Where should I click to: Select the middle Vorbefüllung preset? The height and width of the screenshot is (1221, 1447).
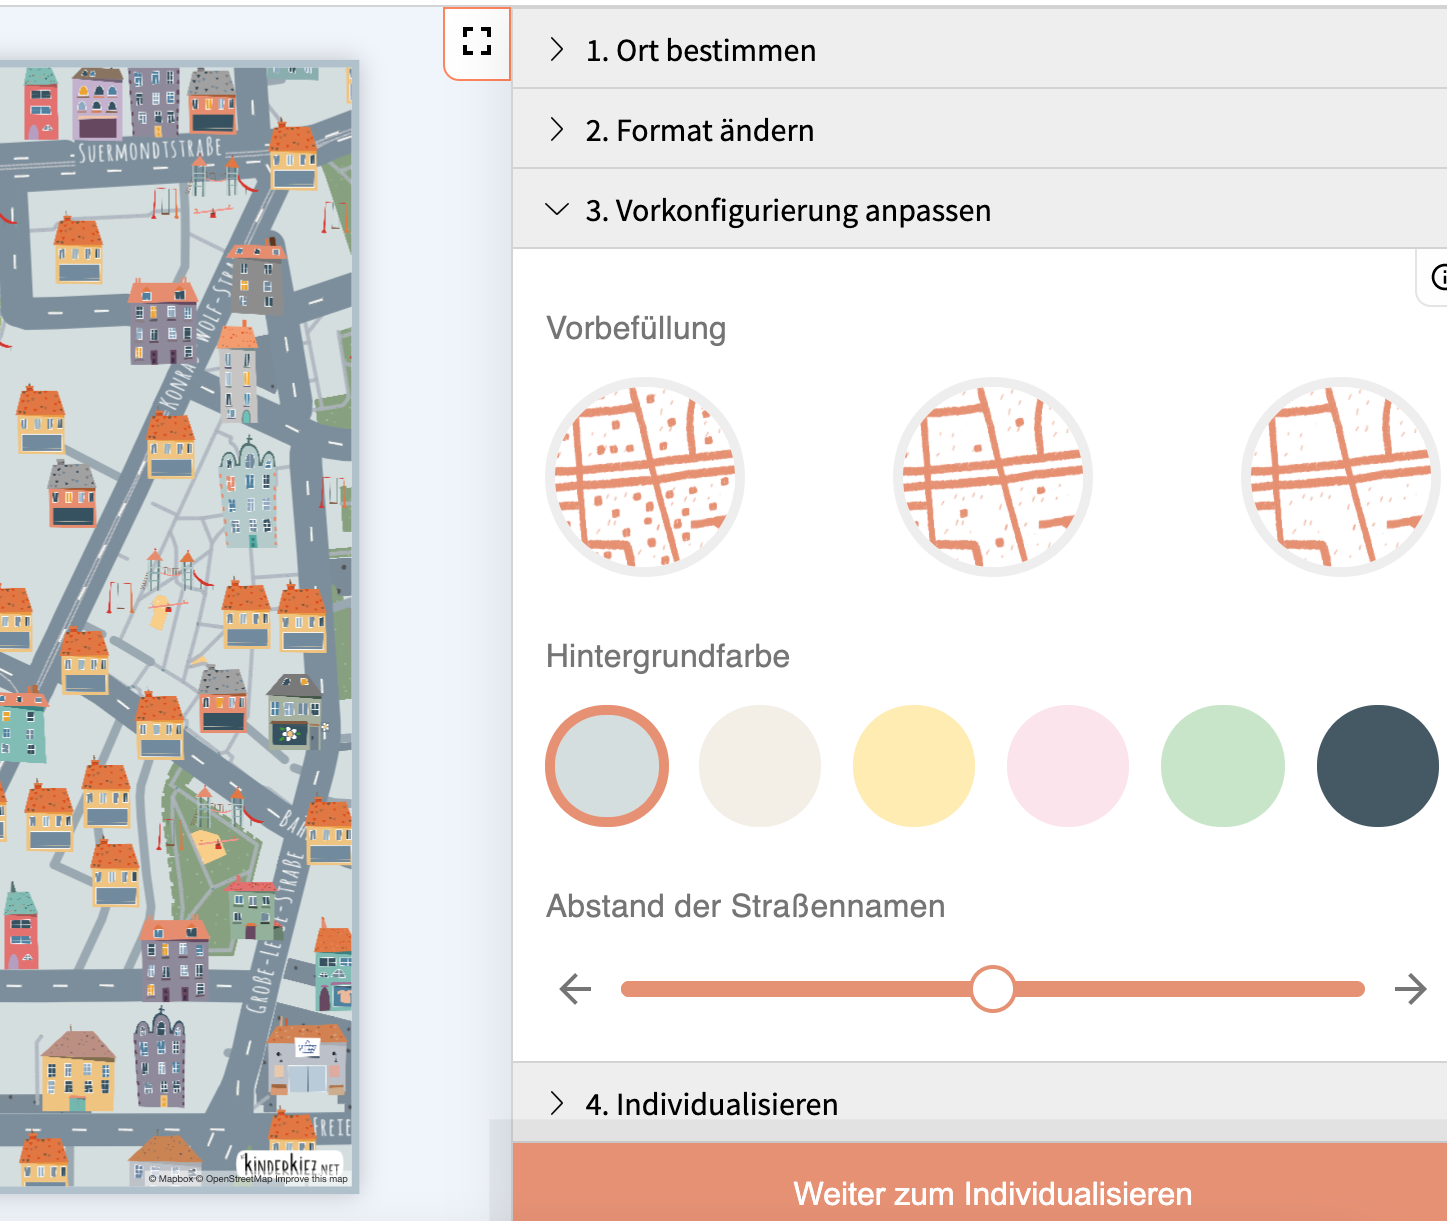click(992, 477)
